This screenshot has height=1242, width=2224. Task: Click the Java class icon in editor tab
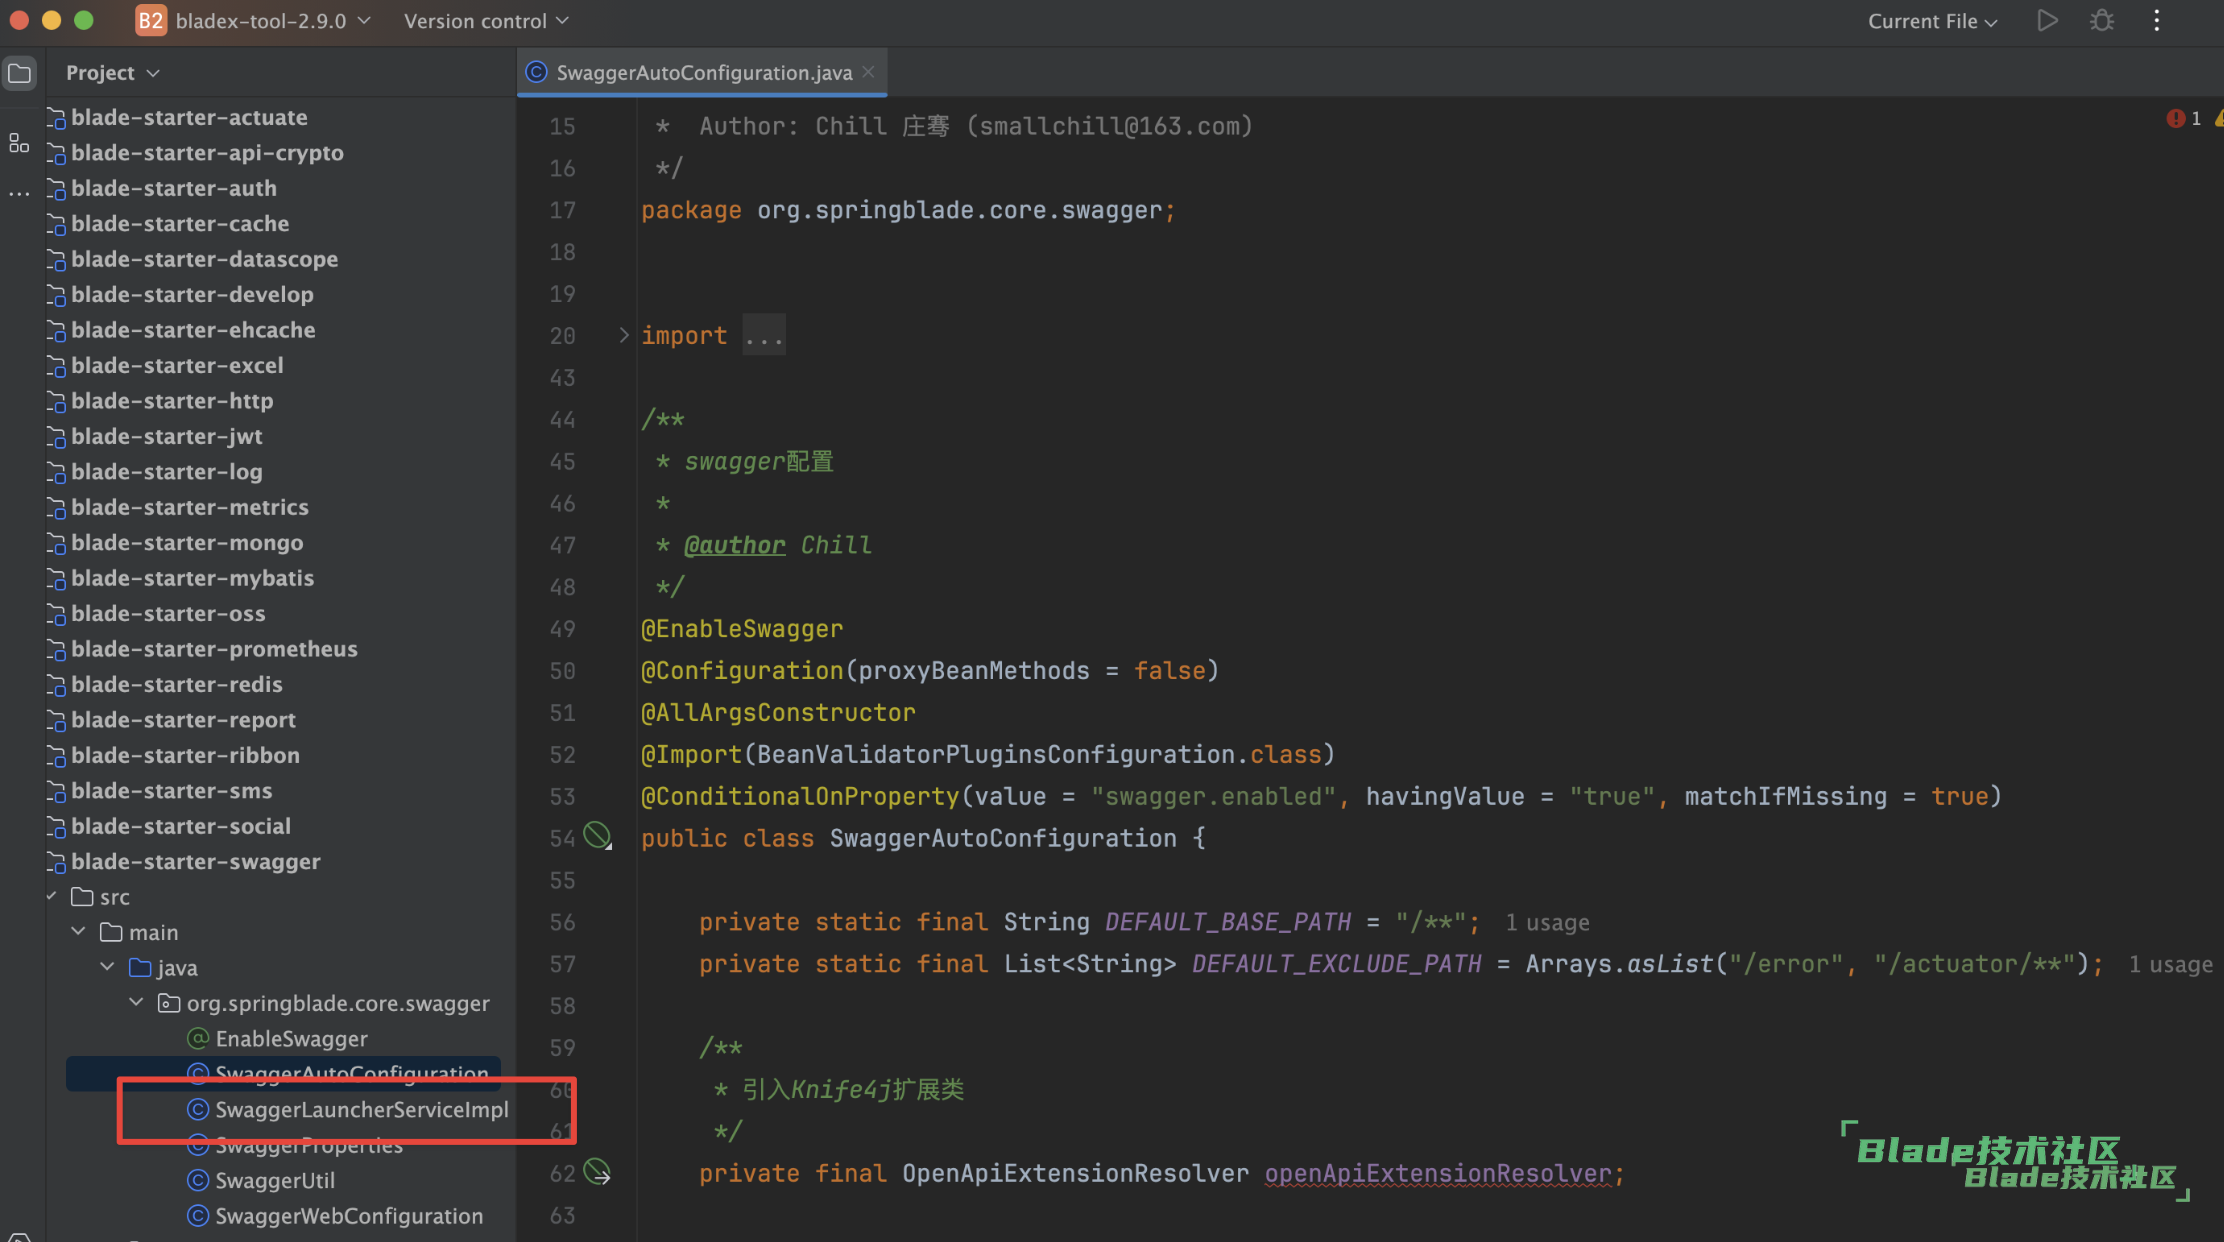[537, 72]
